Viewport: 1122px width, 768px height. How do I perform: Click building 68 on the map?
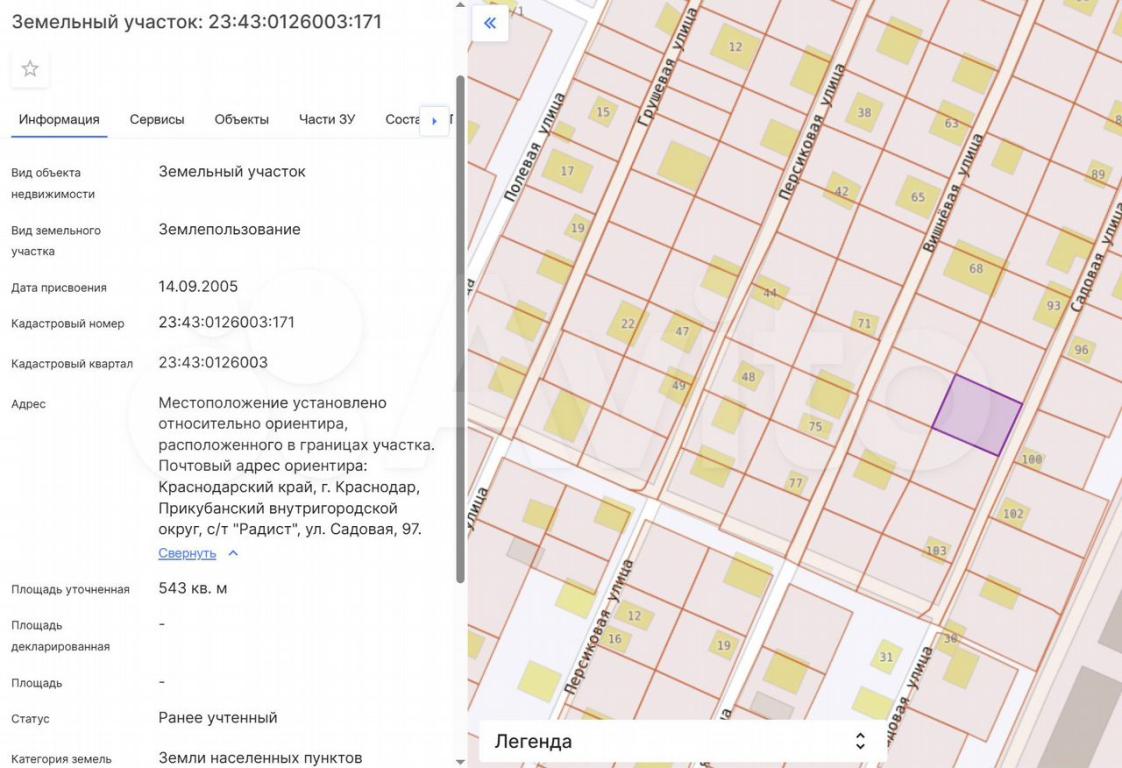tap(975, 268)
